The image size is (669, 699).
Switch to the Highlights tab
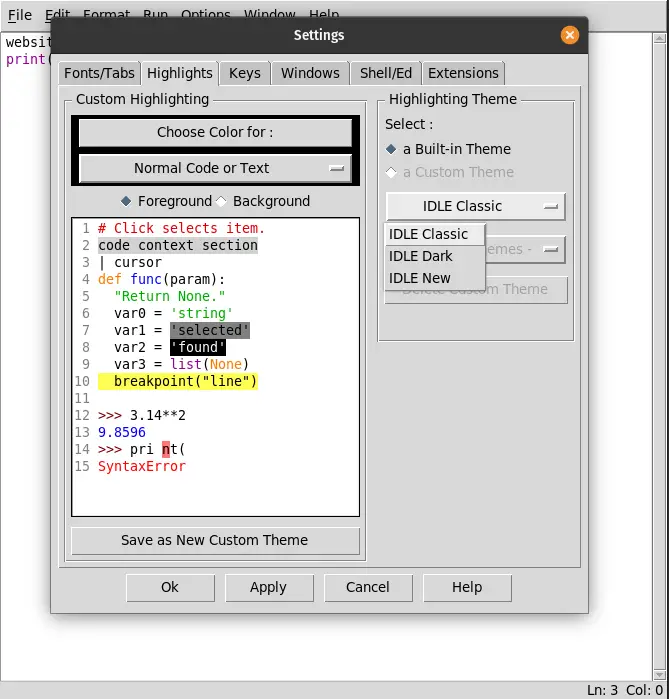point(180,73)
